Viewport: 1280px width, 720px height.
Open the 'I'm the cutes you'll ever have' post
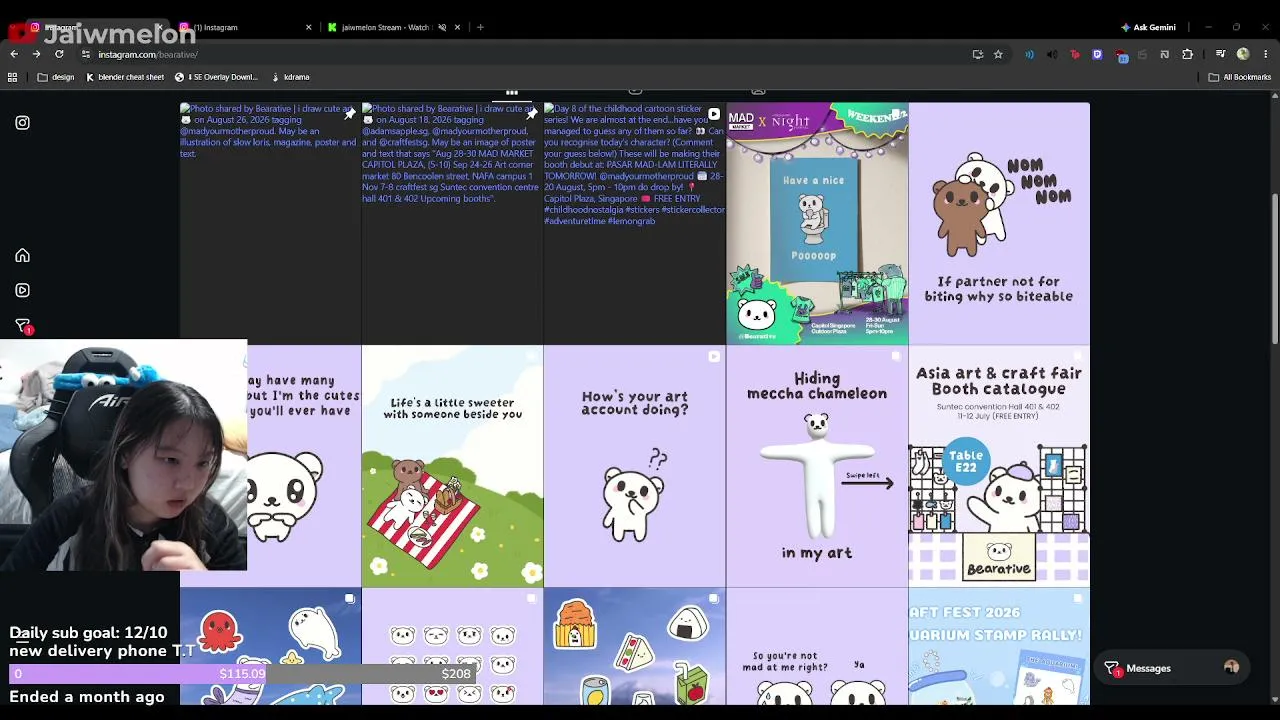304,466
